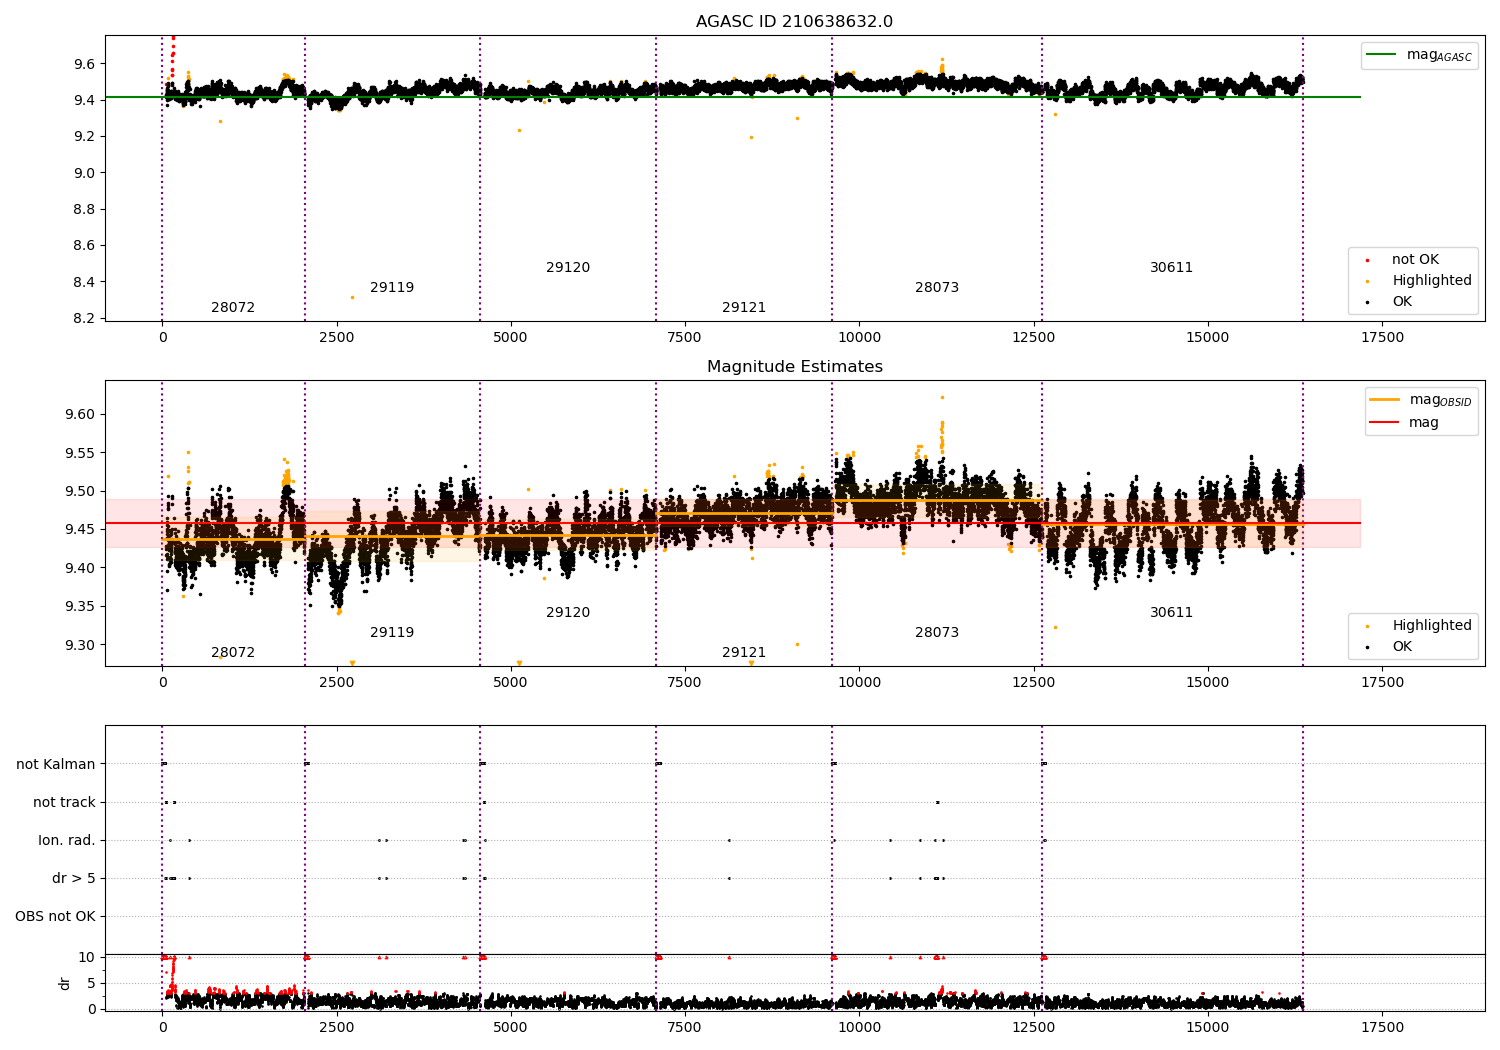
Task: Click the 'Ion. rad.' y-axis label
Action: 67,840
